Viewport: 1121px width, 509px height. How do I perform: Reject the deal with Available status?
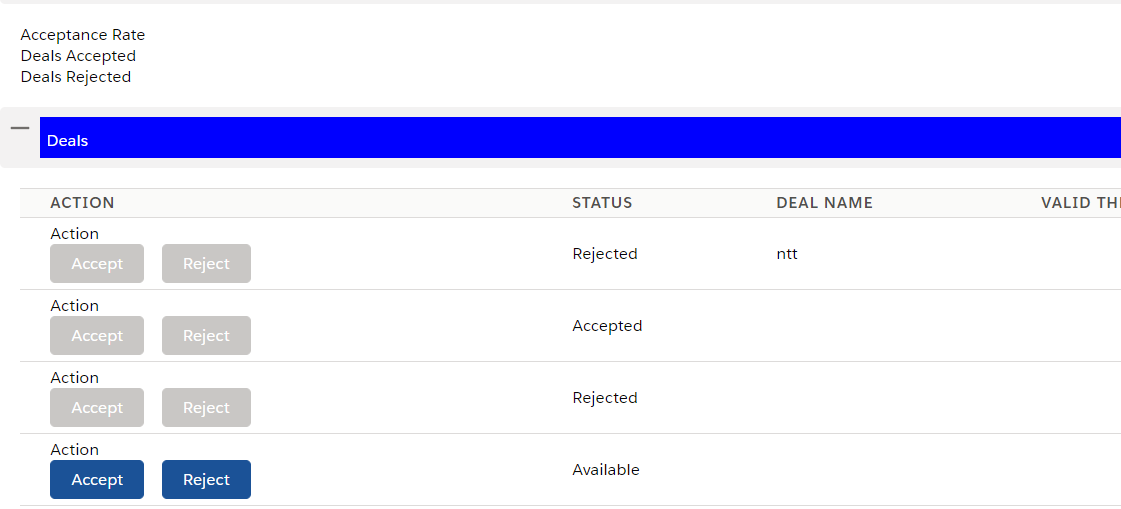[x=206, y=480]
